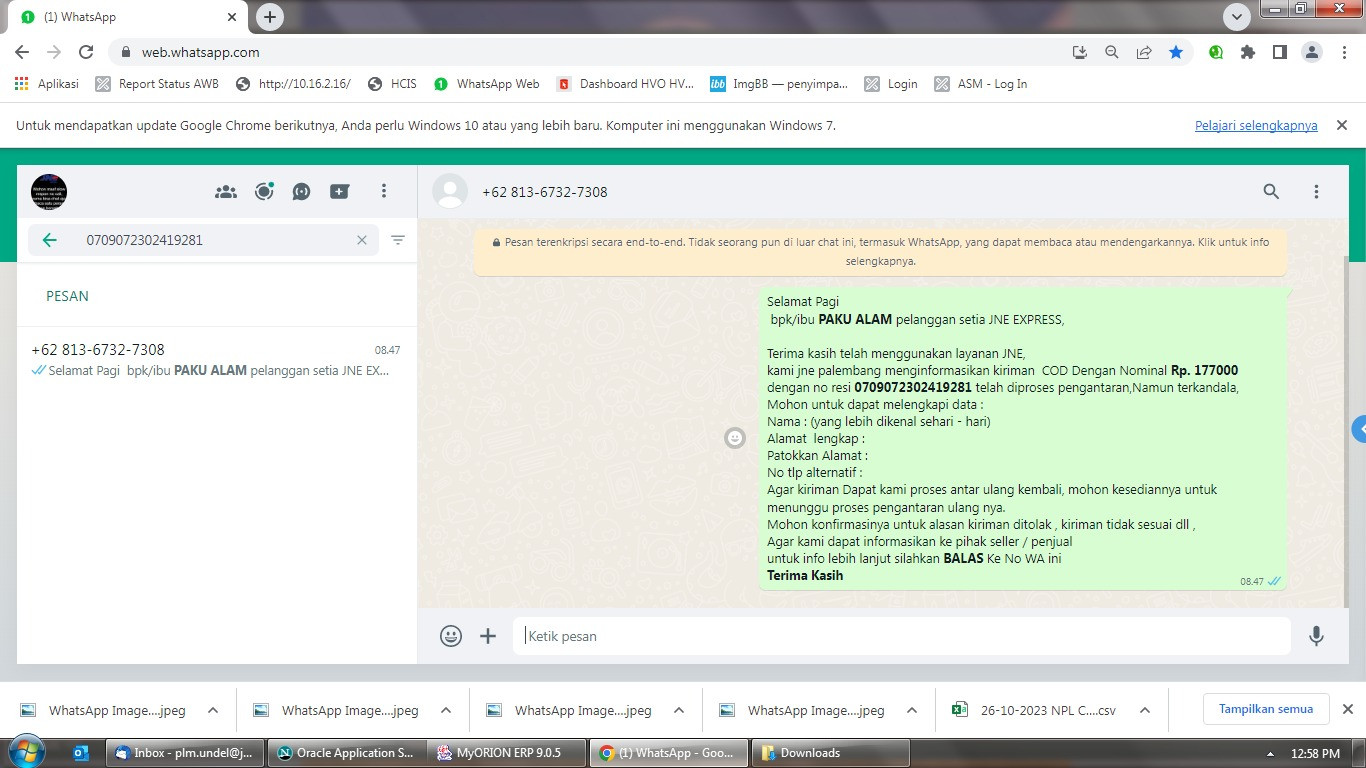Image resolution: width=1366 pixels, height=768 pixels.
Task: Open the 26-10-2023 NPL C....csv download
Action: click(x=1034, y=711)
